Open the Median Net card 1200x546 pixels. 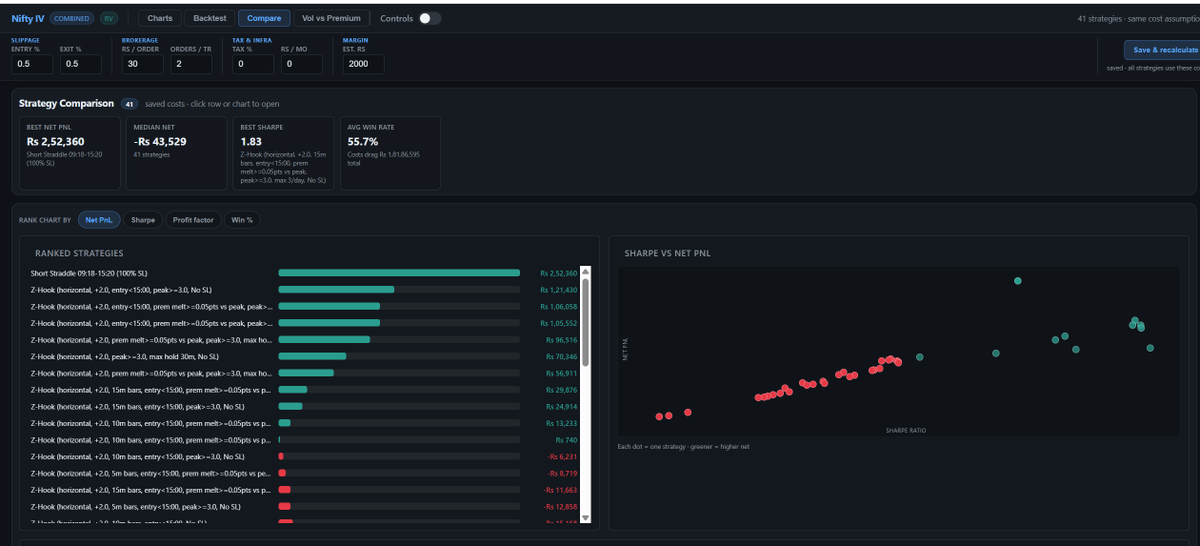pos(177,153)
